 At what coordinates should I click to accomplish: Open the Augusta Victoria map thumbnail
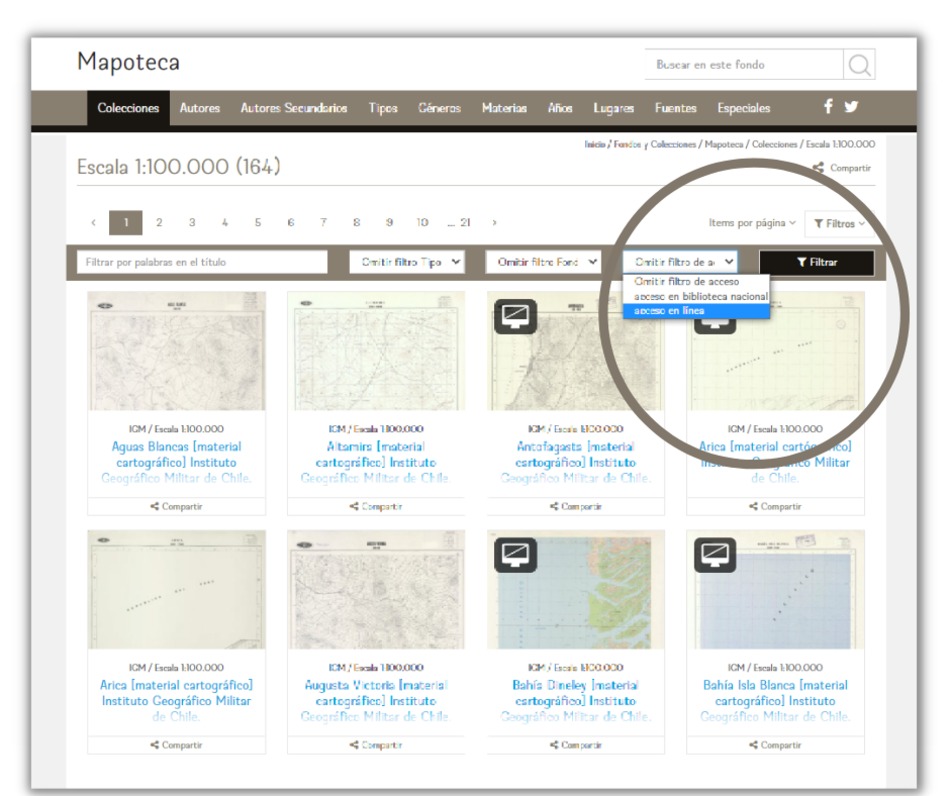376,590
